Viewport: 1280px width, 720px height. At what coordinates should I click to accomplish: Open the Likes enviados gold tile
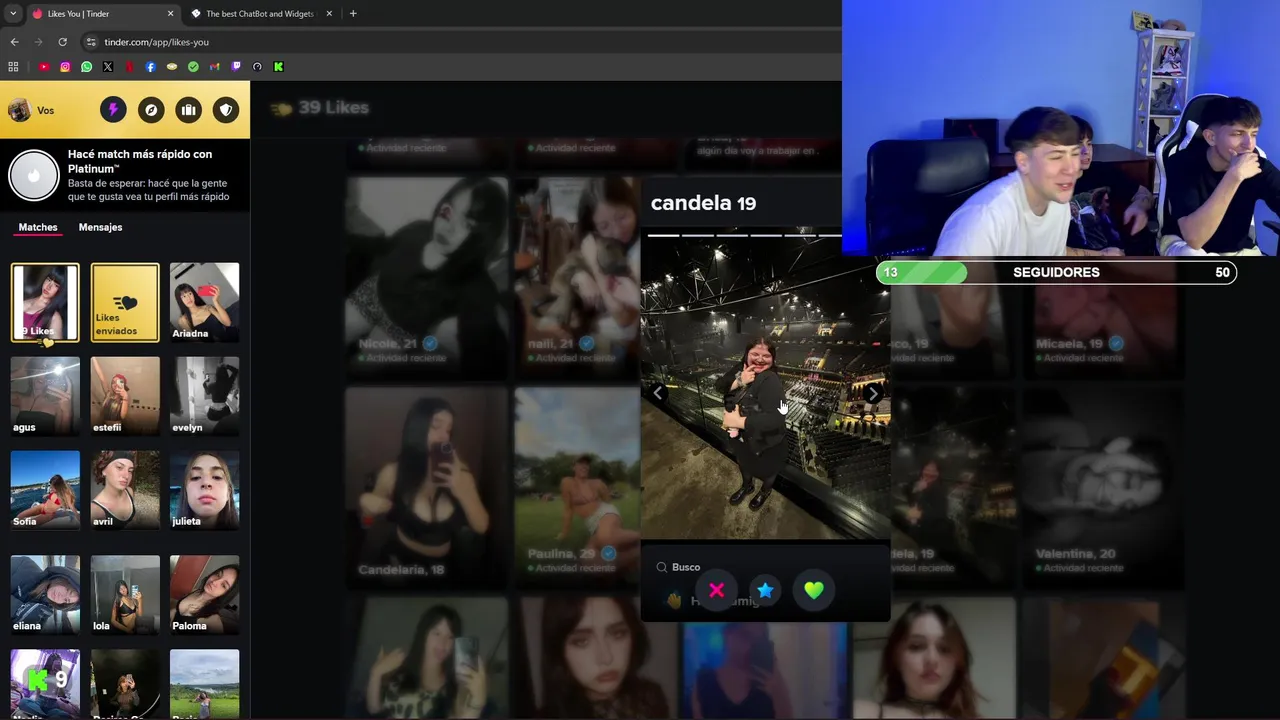125,303
